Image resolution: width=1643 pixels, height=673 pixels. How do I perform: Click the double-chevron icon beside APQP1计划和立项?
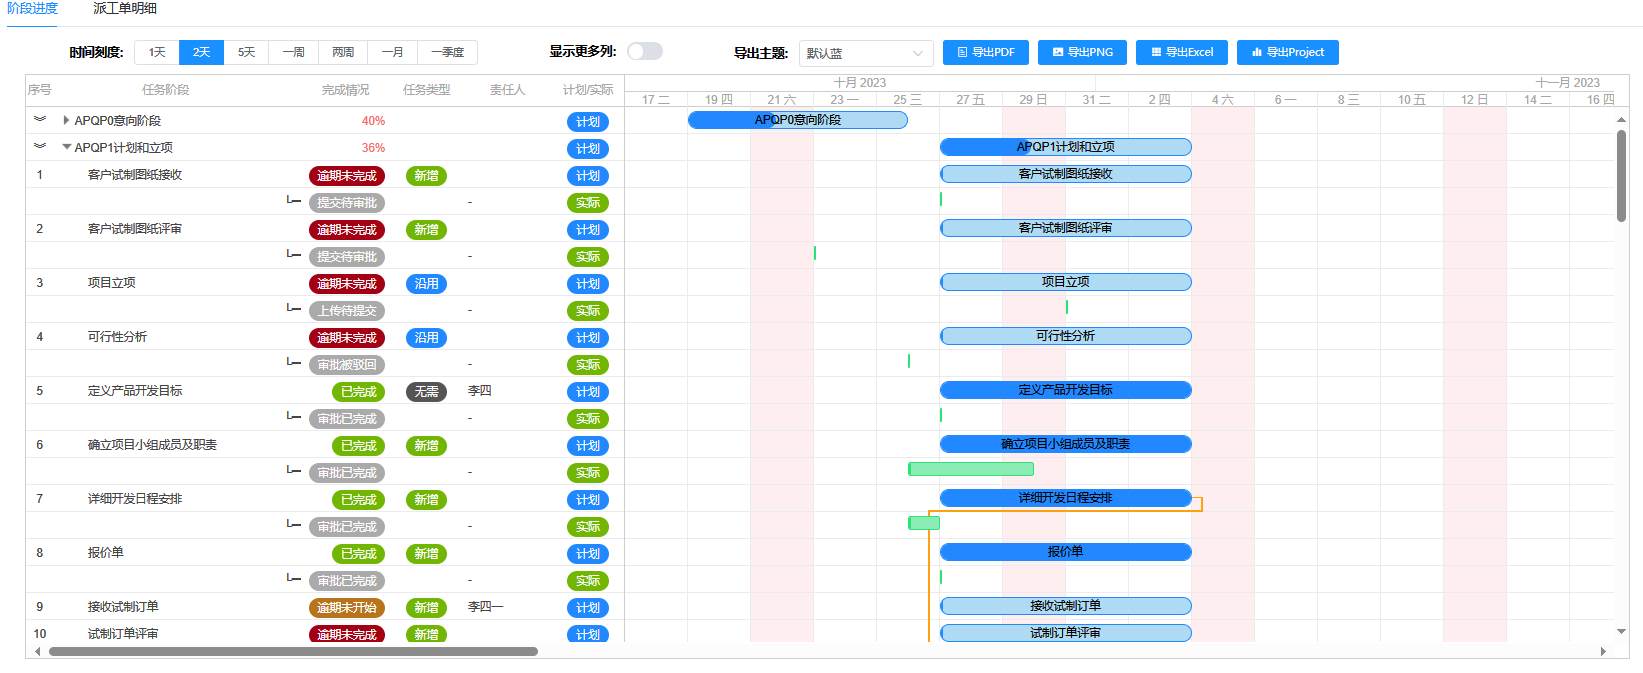40,147
